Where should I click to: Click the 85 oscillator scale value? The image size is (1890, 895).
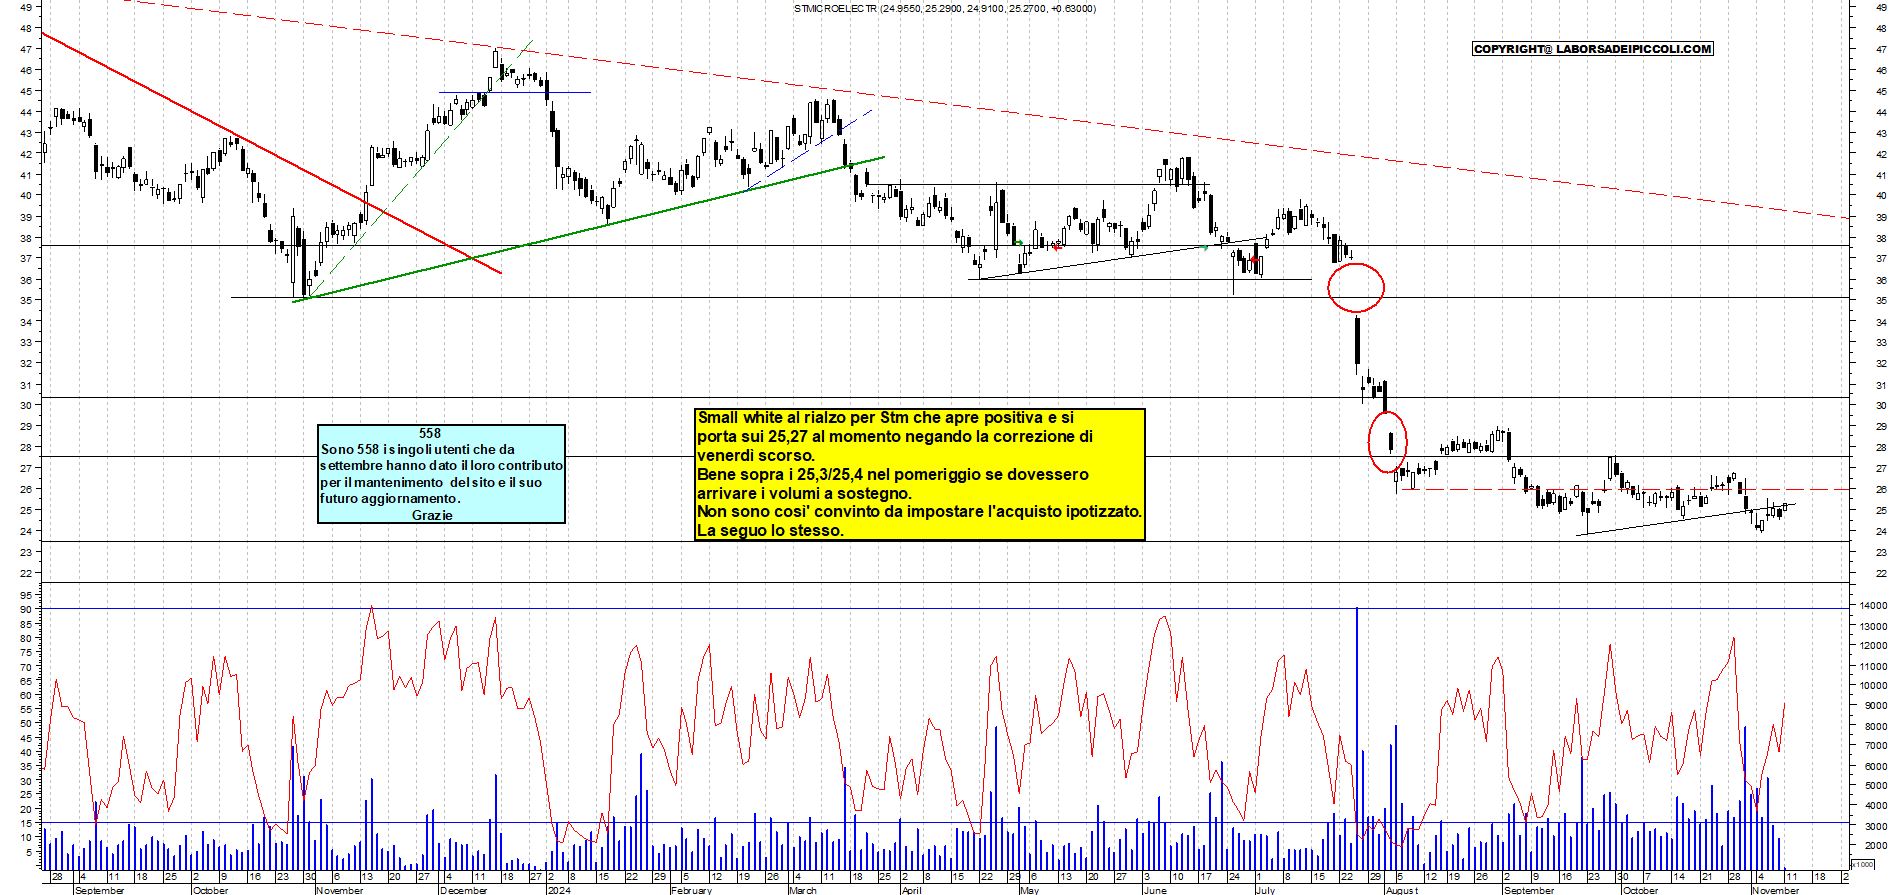tap(26, 624)
